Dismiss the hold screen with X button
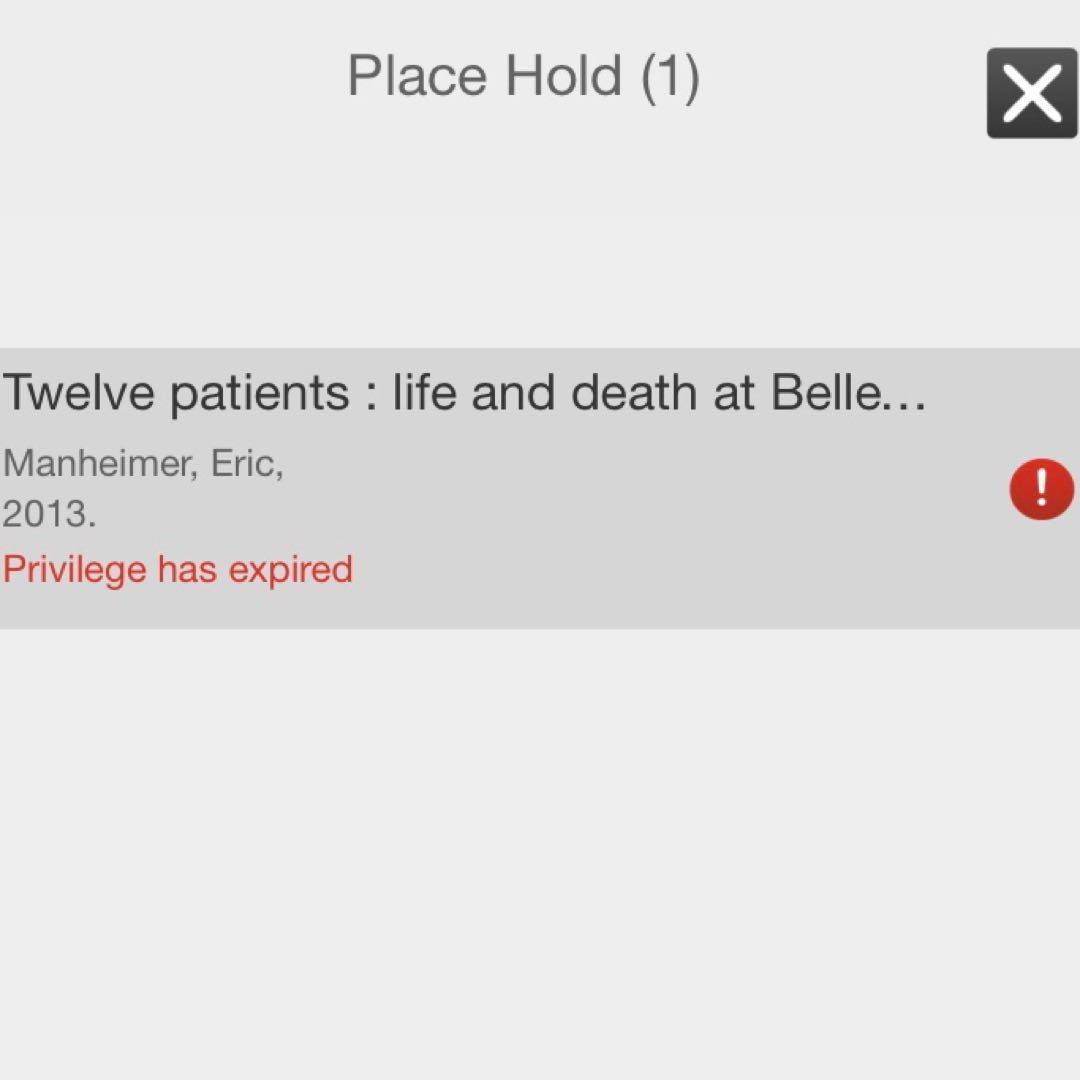The height and width of the screenshot is (1080, 1080). tap(1032, 93)
